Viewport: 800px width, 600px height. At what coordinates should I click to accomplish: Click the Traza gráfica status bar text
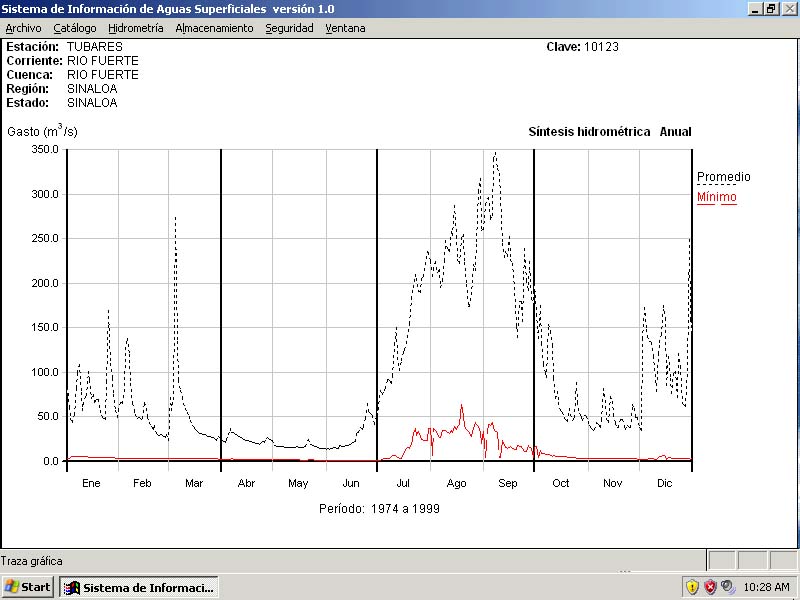tap(32, 561)
